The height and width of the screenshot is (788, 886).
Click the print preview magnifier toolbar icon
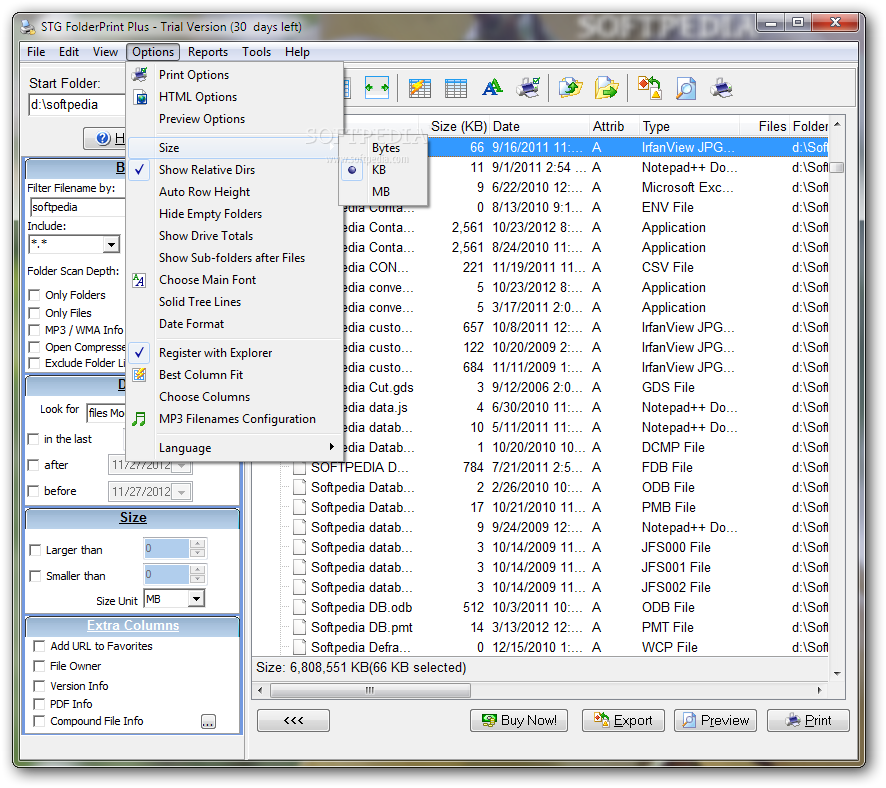pyautogui.click(x=685, y=88)
